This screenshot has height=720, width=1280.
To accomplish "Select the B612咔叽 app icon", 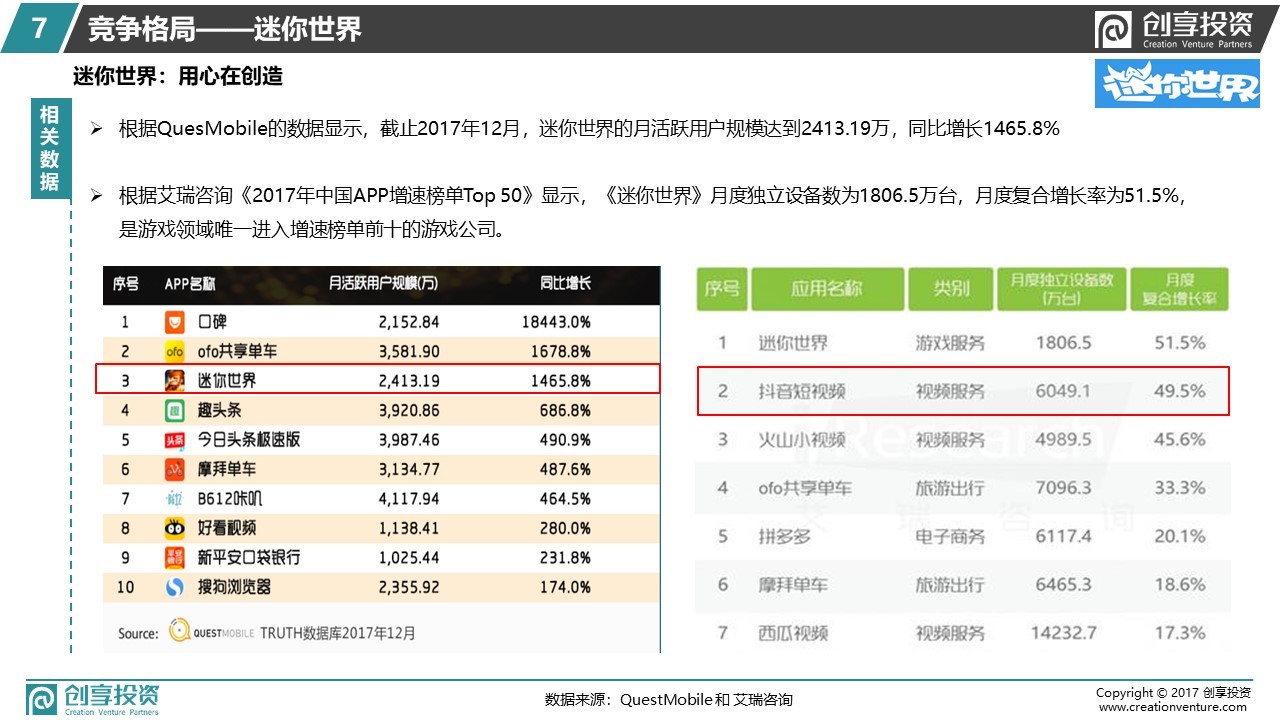I will point(175,498).
